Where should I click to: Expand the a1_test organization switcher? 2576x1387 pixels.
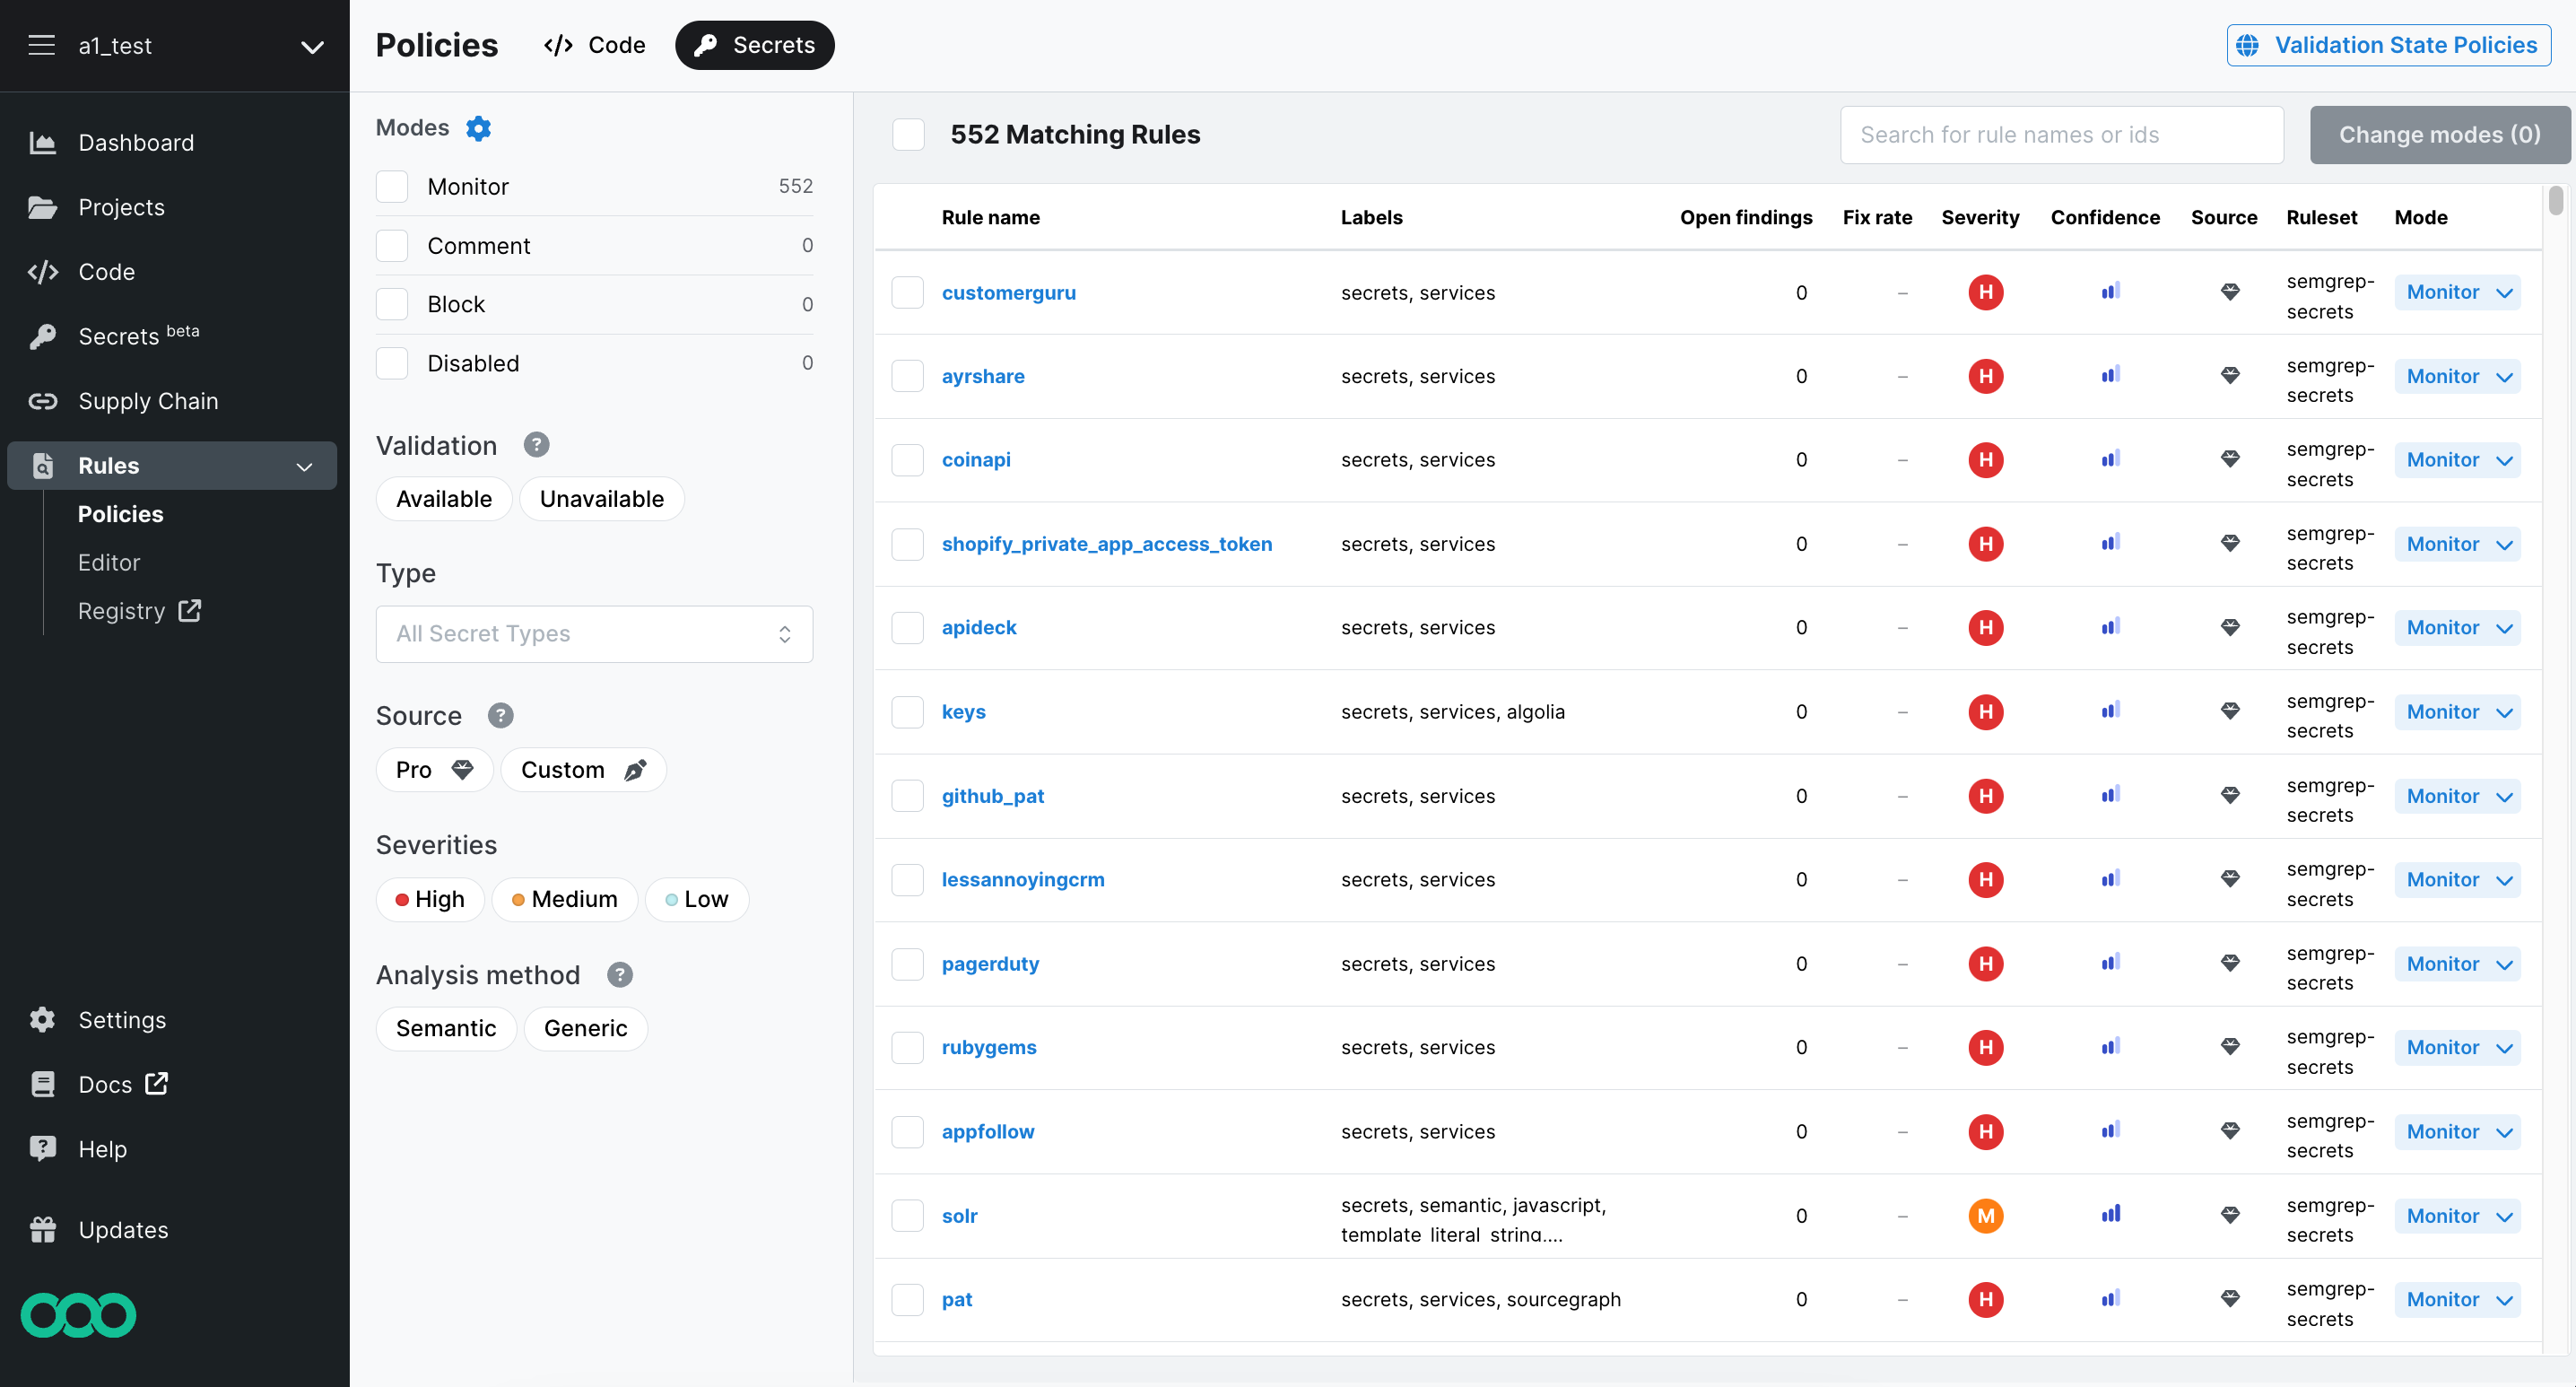tap(312, 47)
